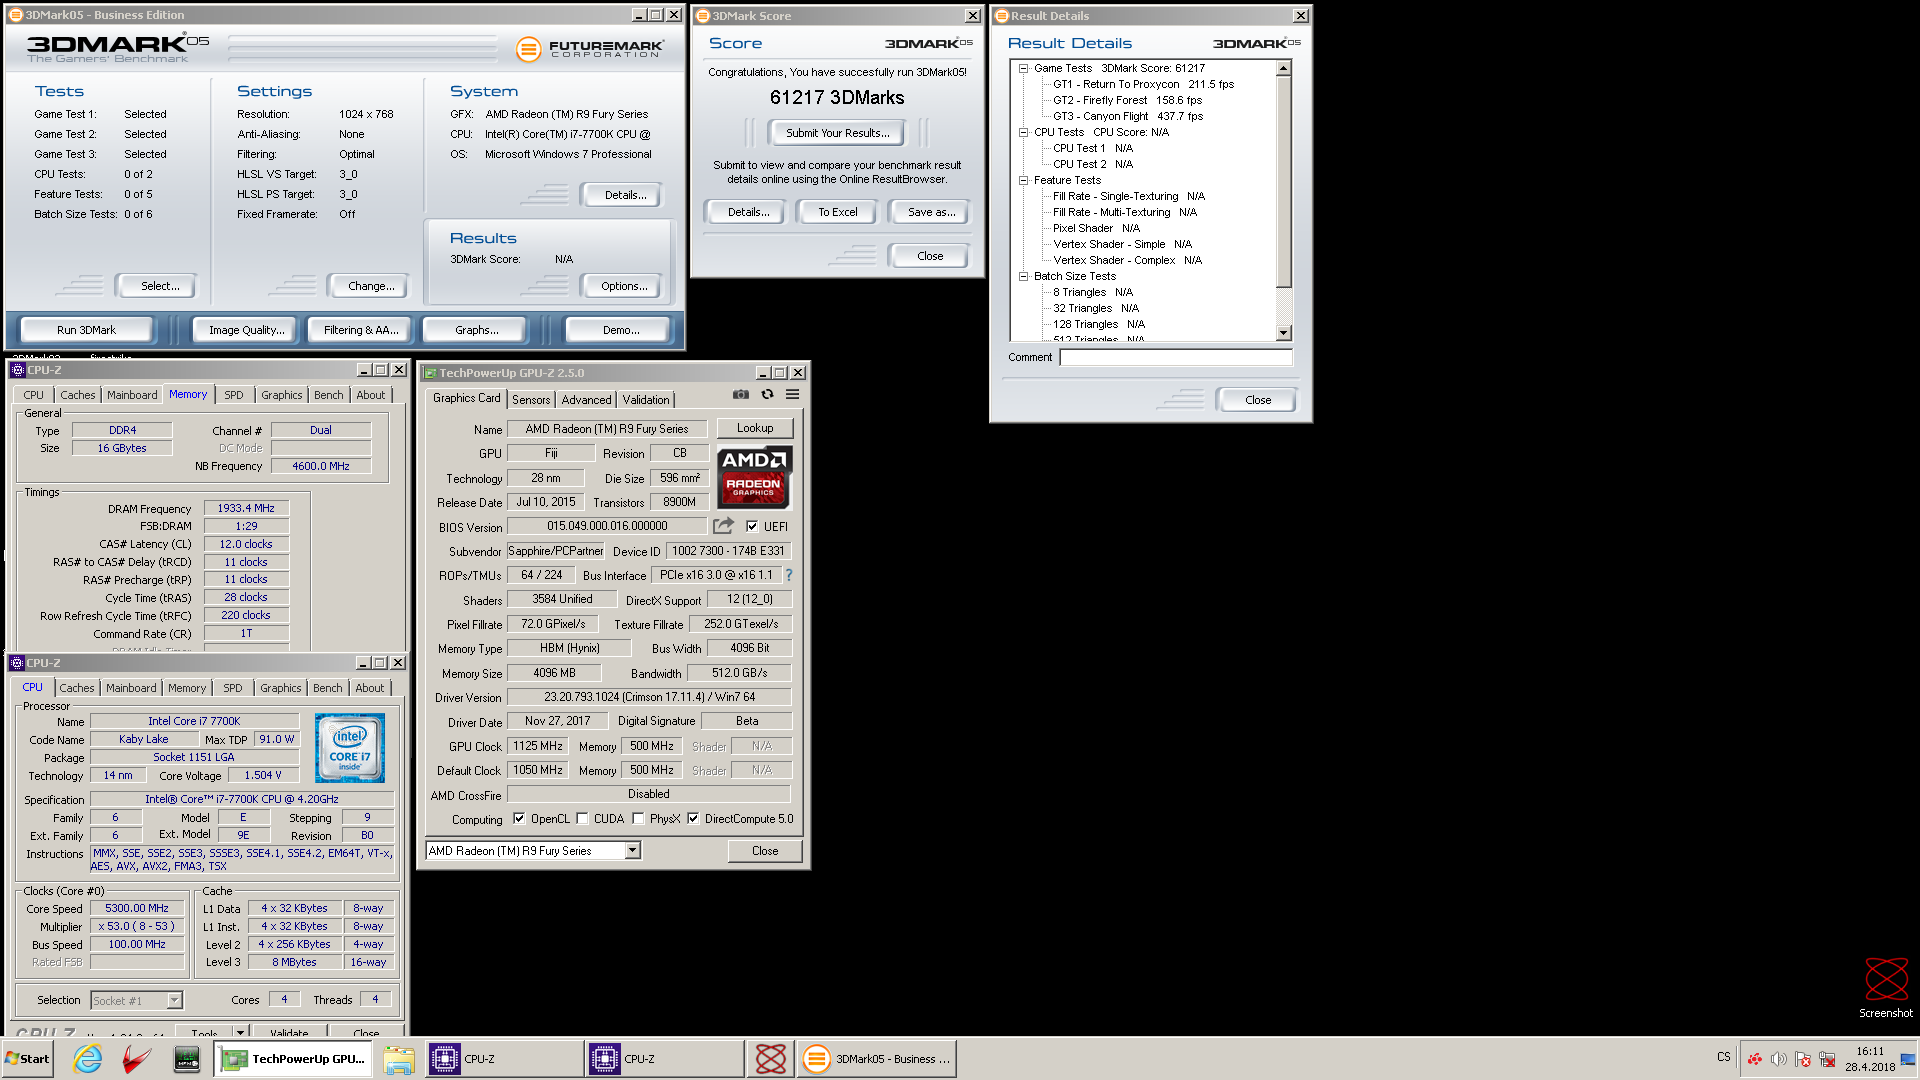
Task: Click Submit Your Results button
Action: click(x=837, y=133)
